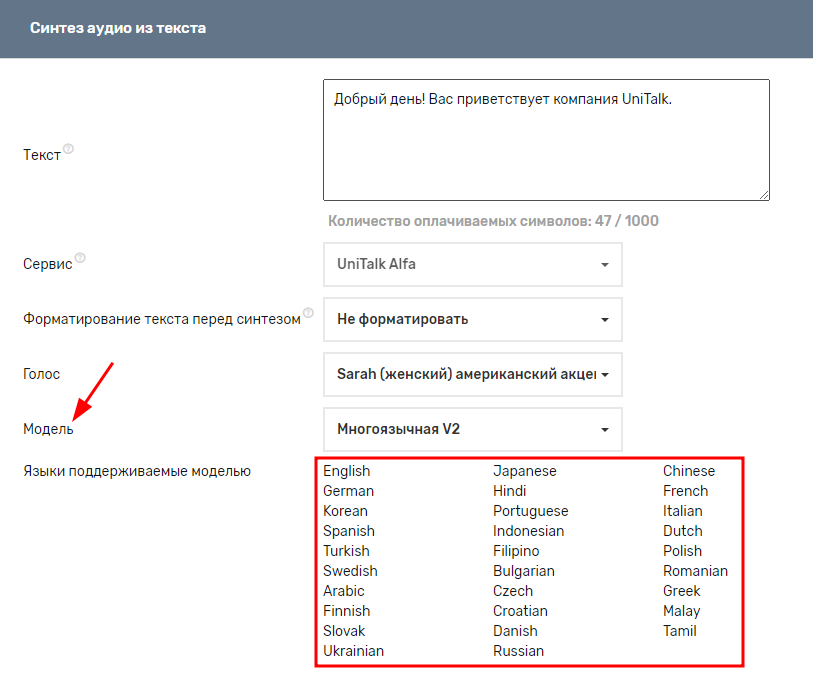This screenshot has height=673, width=813.
Task: Click Tamil in the languages list
Action: (x=679, y=631)
